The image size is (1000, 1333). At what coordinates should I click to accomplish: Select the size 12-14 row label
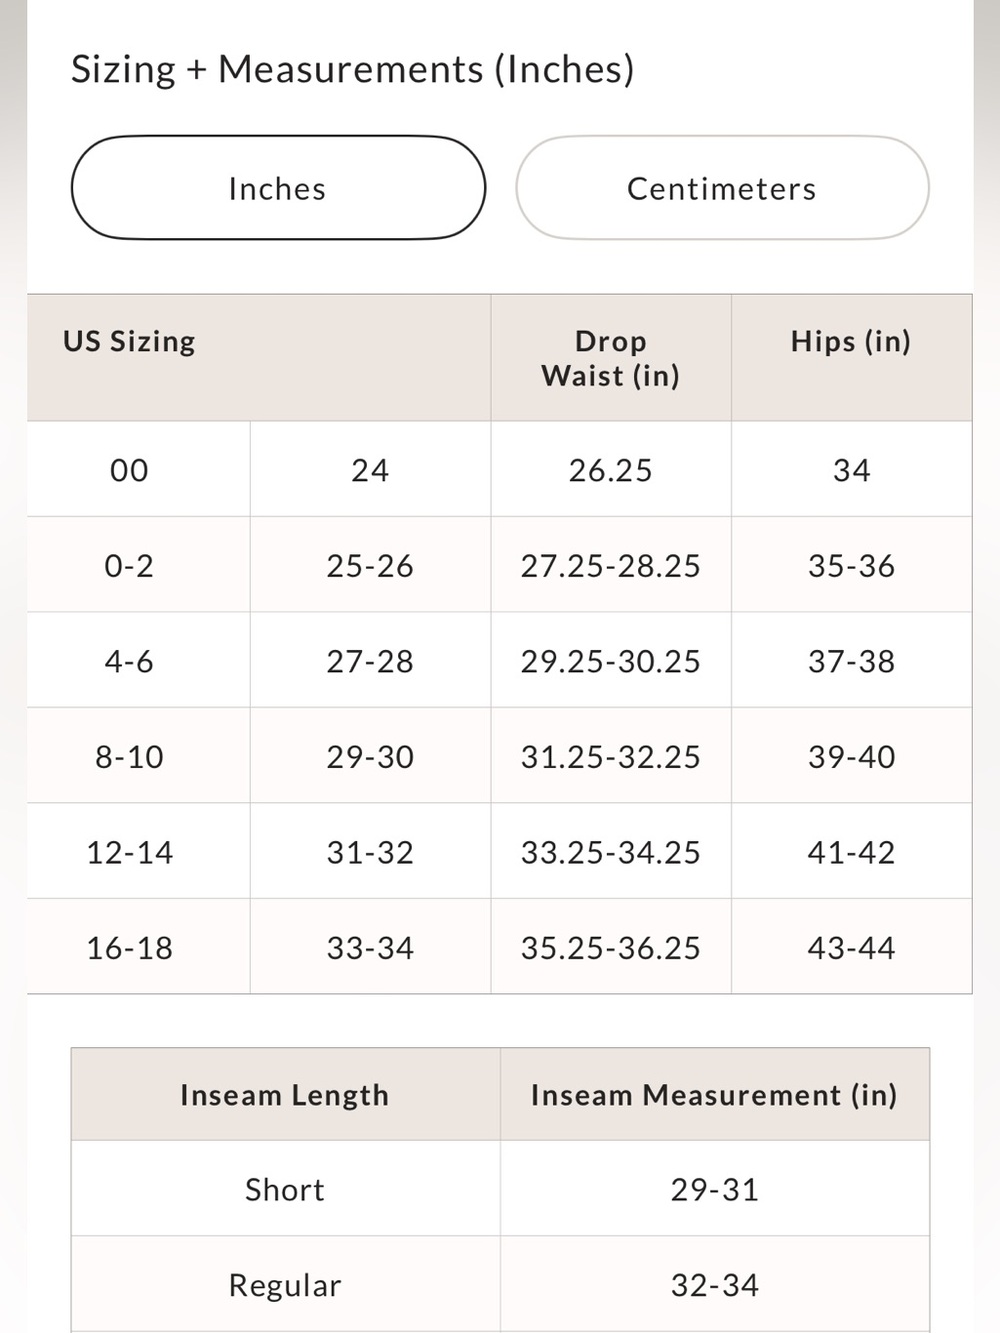pyautogui.click(x=129, y=852)
